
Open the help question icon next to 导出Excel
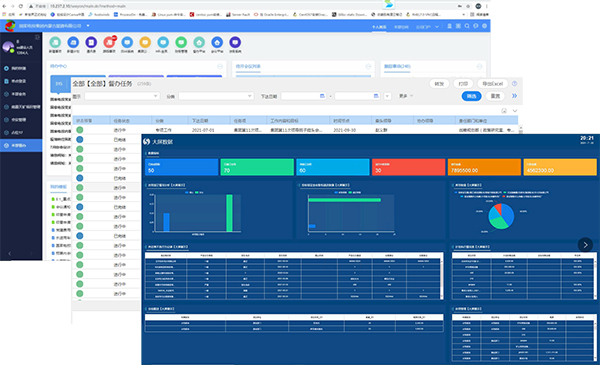pos(514,83)
